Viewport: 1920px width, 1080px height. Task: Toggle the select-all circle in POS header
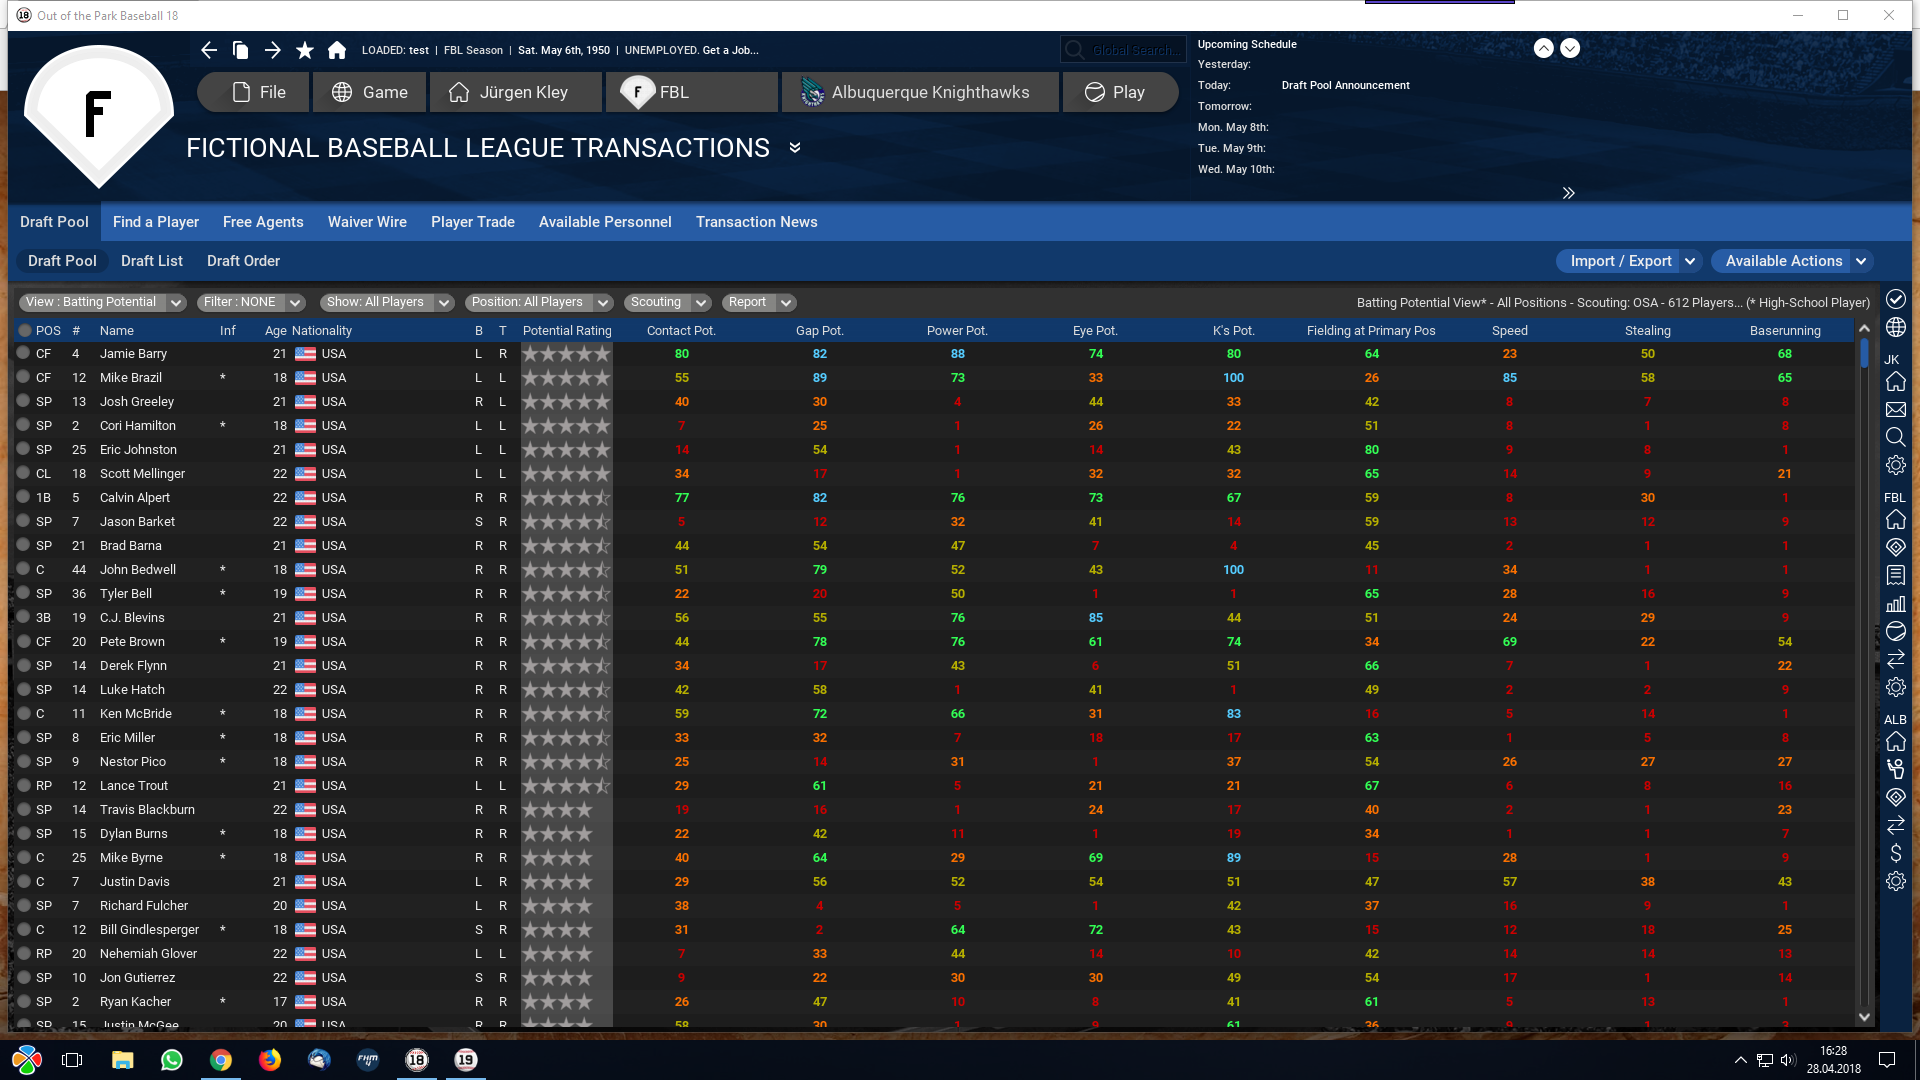[x=25, y=330]
